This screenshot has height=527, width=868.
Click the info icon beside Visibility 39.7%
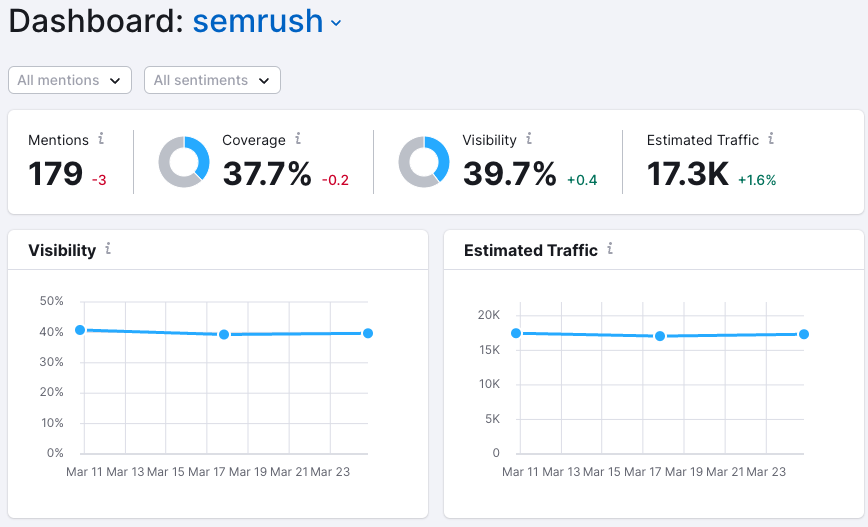529,138
